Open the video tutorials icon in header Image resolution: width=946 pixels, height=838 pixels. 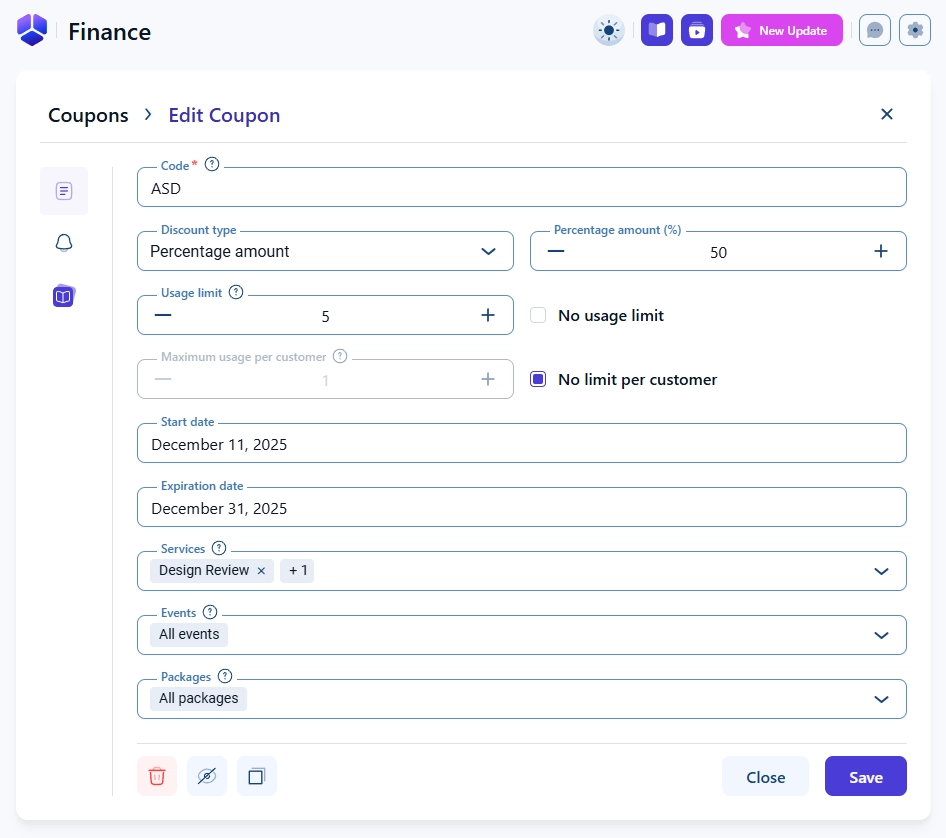tap(697, 30)
